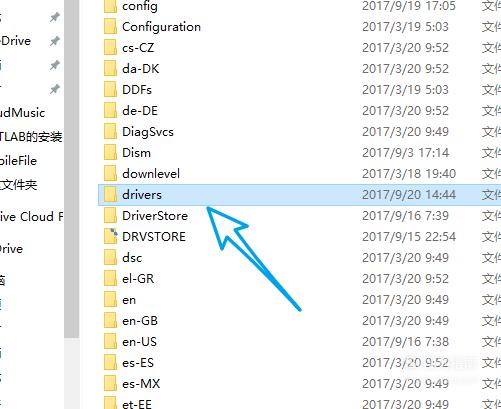Click the Configuration folder icon
Image resolution: width=501 pixels, height=409 pixels.
pos(110,27)
